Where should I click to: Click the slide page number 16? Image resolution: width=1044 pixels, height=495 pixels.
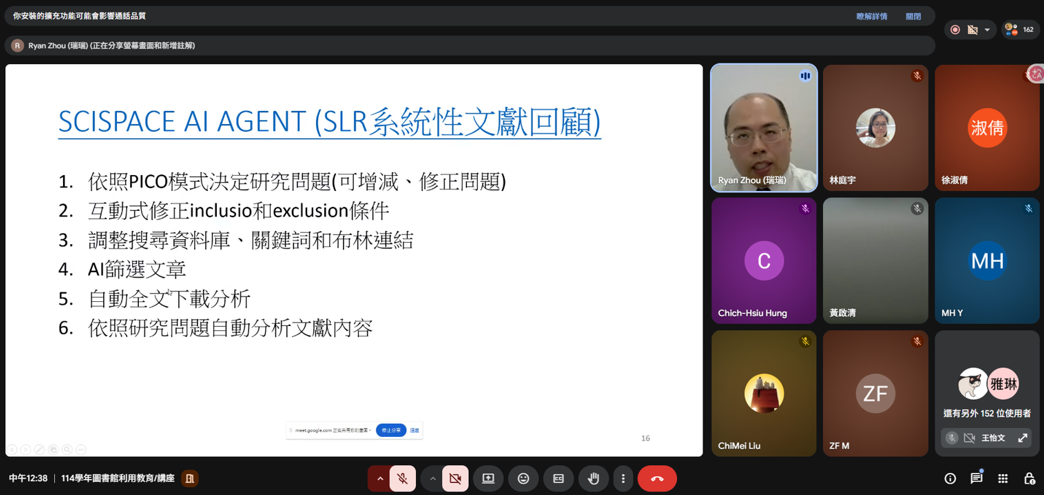(645, 438)
